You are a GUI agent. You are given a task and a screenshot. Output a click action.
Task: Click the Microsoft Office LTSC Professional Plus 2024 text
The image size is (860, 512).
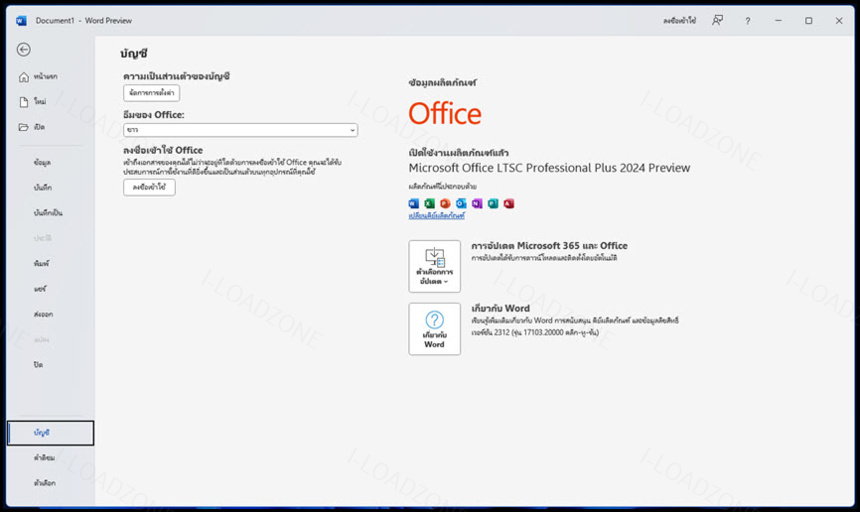[549, 168]
